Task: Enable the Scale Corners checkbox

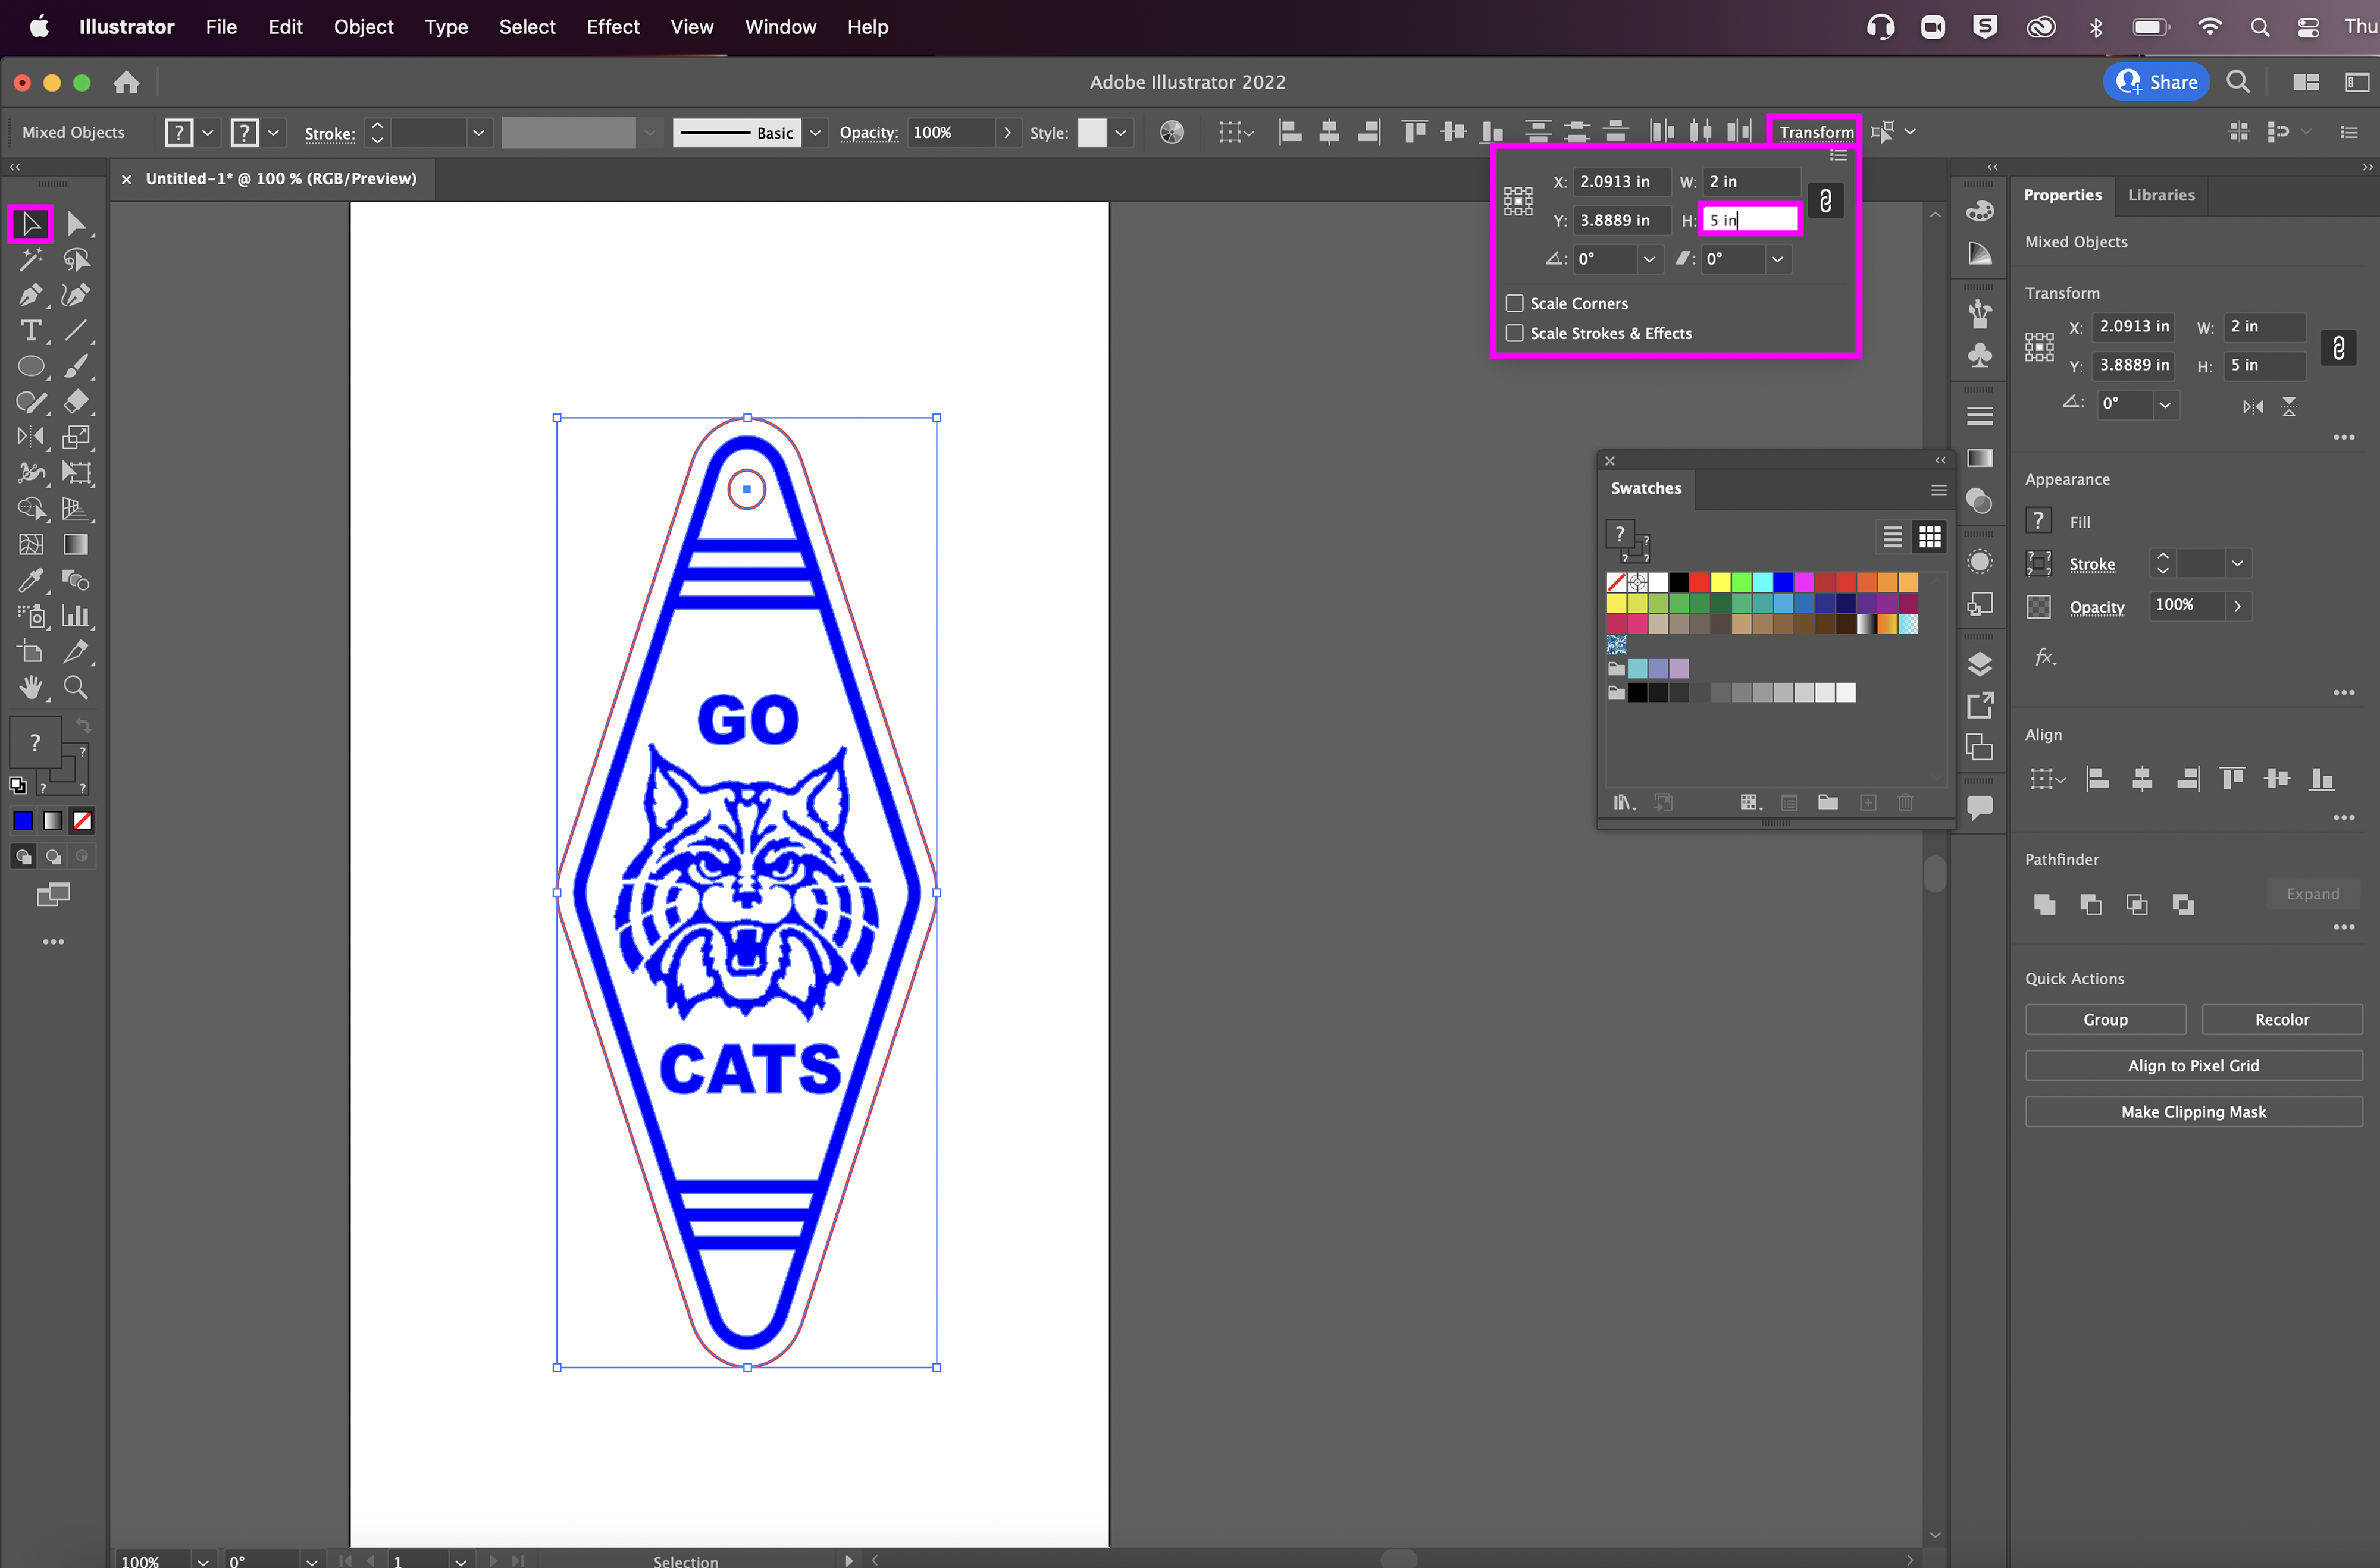Action: point(1515,303)
